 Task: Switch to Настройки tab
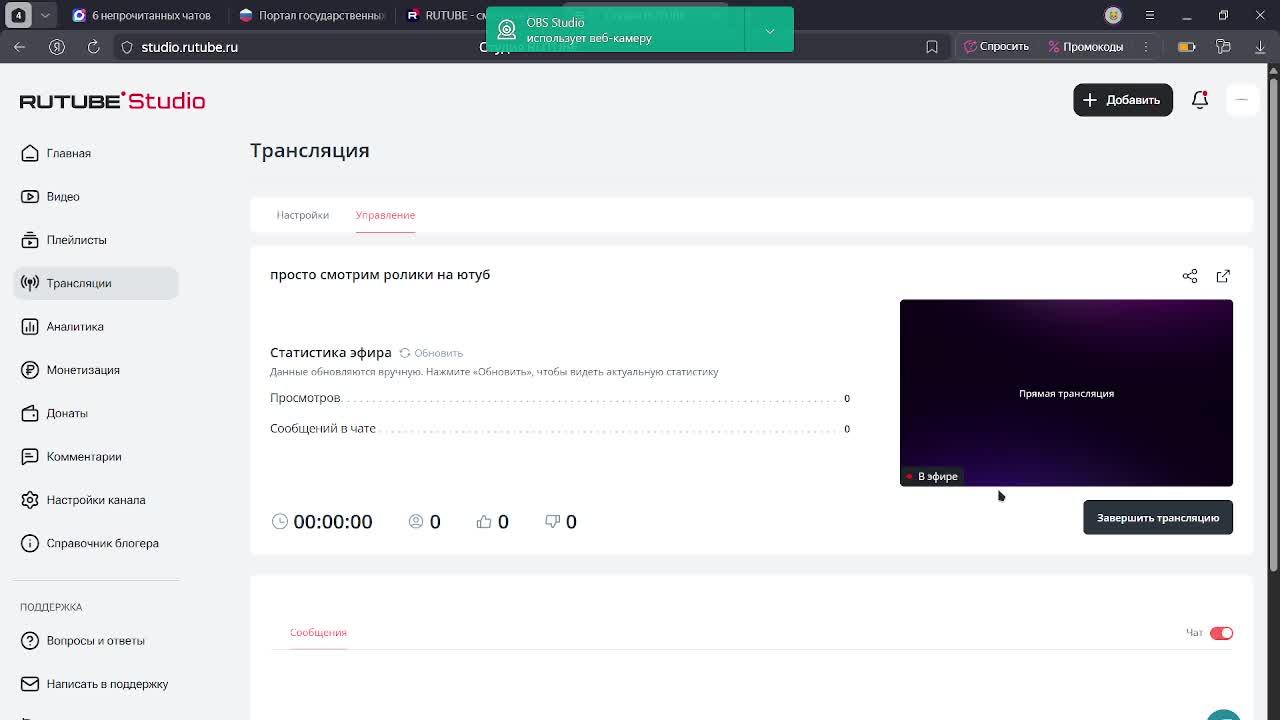coord(302,215)
